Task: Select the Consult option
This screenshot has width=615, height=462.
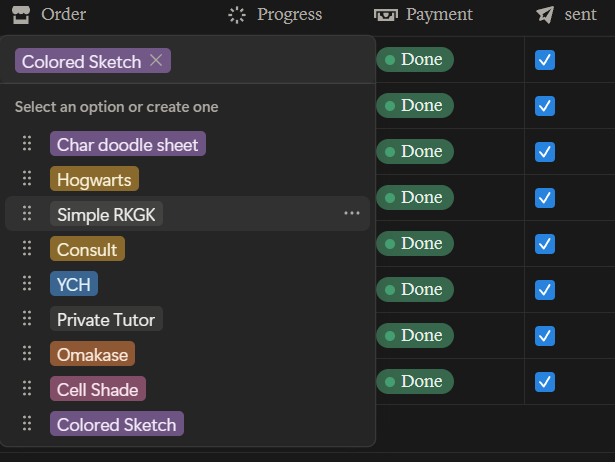Action: [x=87, y=249]
